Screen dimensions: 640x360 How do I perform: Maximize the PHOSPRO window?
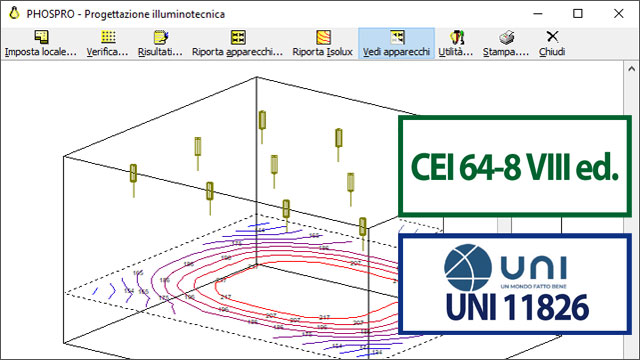click(578, 13)
